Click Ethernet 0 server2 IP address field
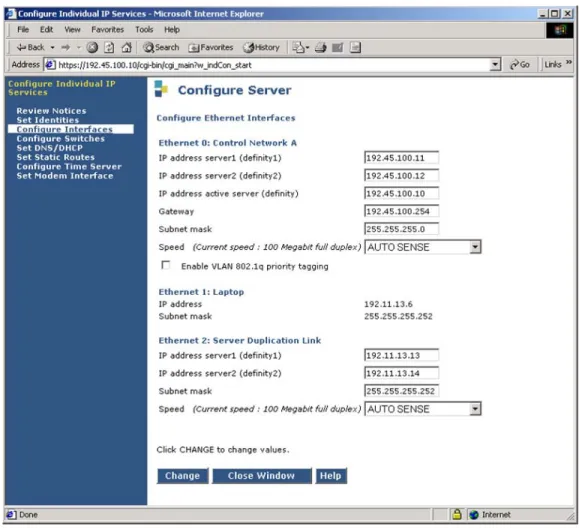The height and width of the screenshot is (529, 579). tap(401, 176)
